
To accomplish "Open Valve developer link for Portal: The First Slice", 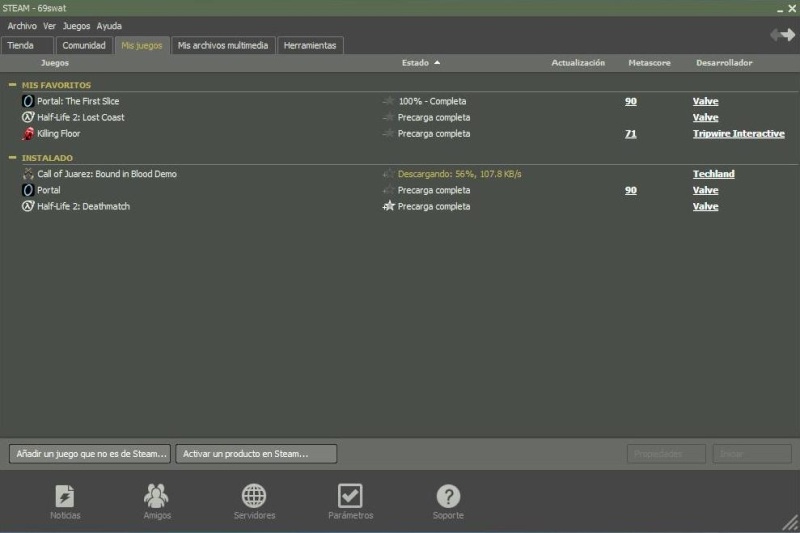I will pos(706,101).
